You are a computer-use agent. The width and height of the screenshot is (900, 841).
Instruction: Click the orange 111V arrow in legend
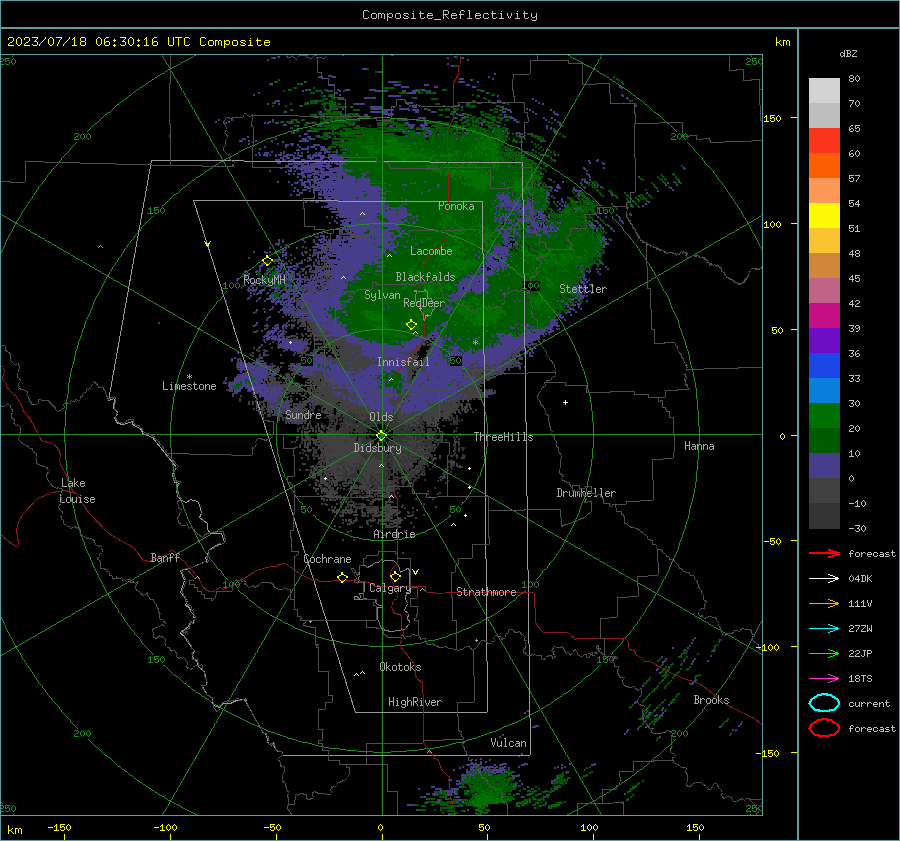pyautogui.click(x=824, y=603)
